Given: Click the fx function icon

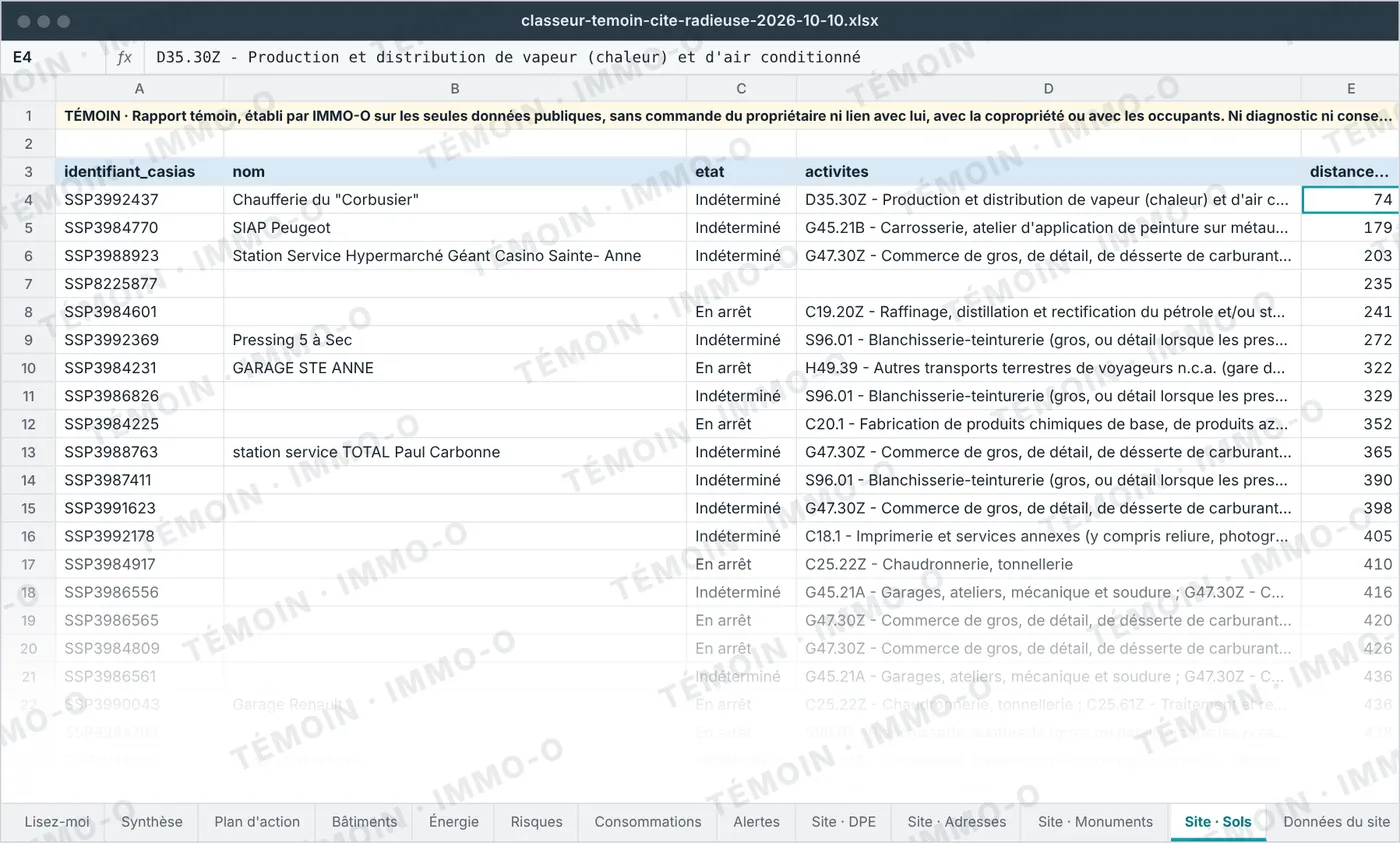Looking at the screenshot, I should pos(124,58).
